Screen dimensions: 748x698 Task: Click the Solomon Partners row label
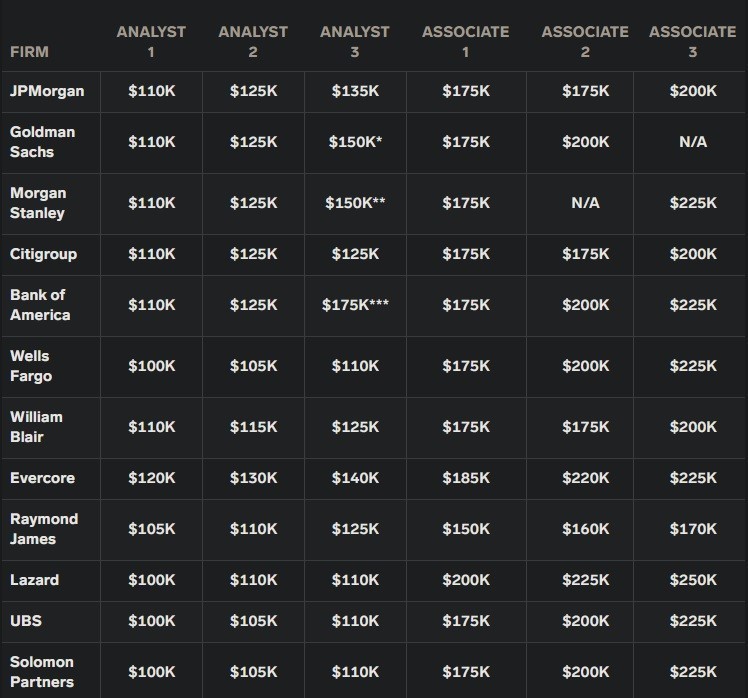point(40,672)
